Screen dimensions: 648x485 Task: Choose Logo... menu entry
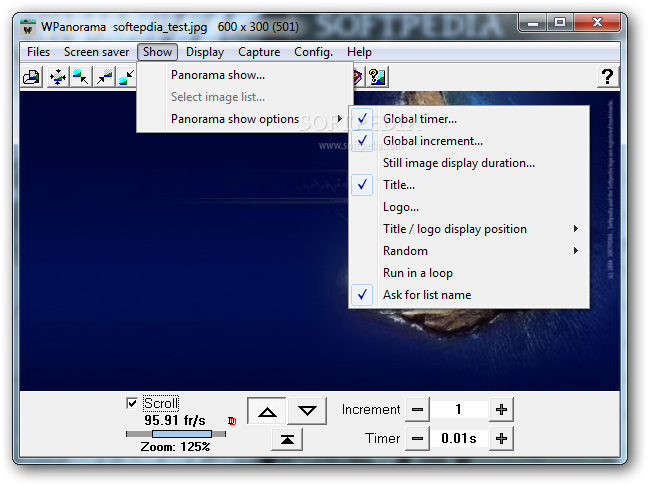469,207
